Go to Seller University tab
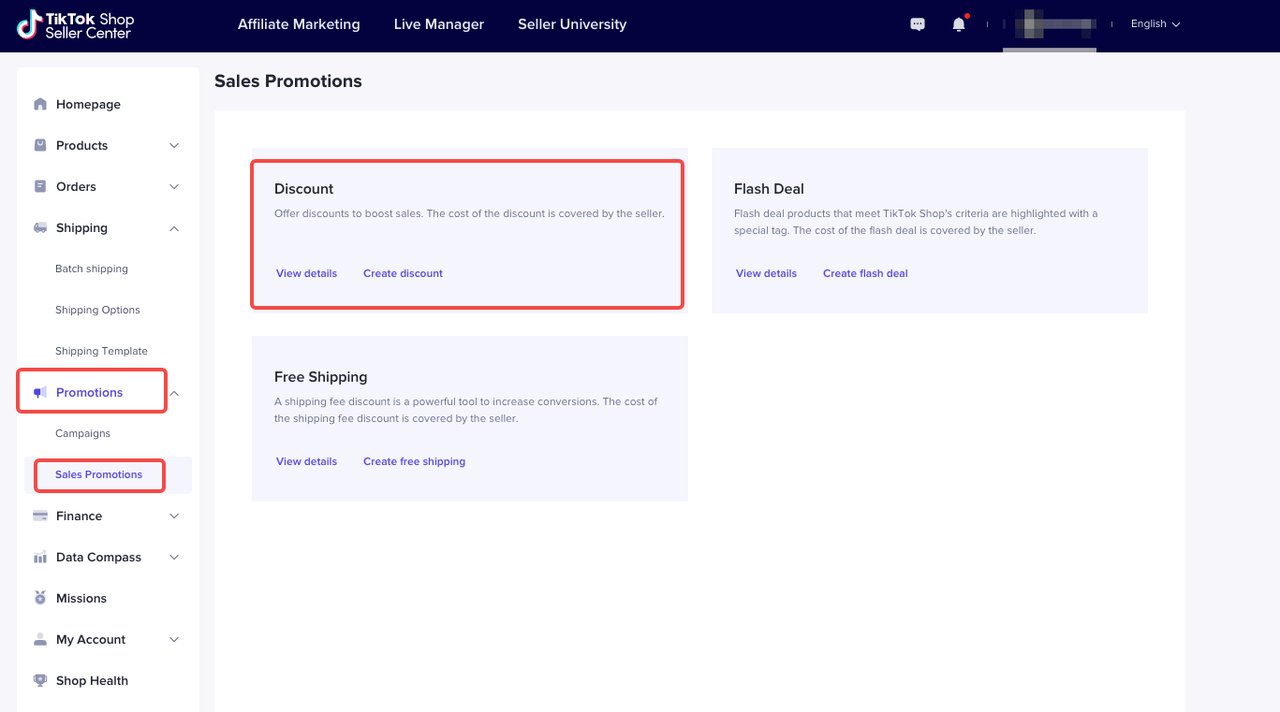This screenshot has height=712, width=1280. (572, 24)
